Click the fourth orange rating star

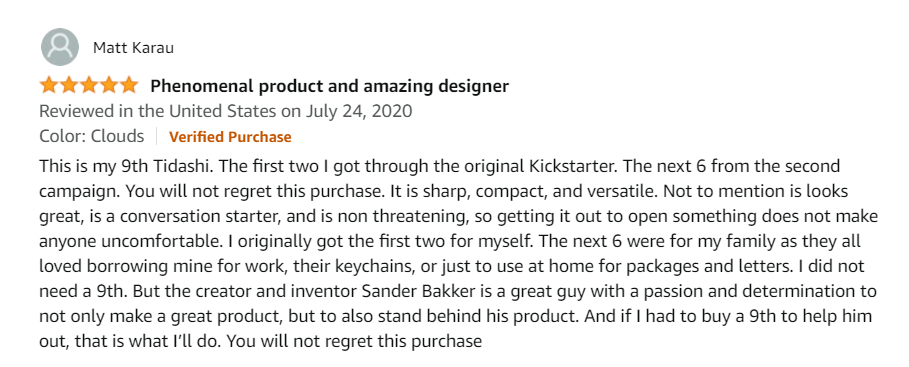tap(109, 86)
